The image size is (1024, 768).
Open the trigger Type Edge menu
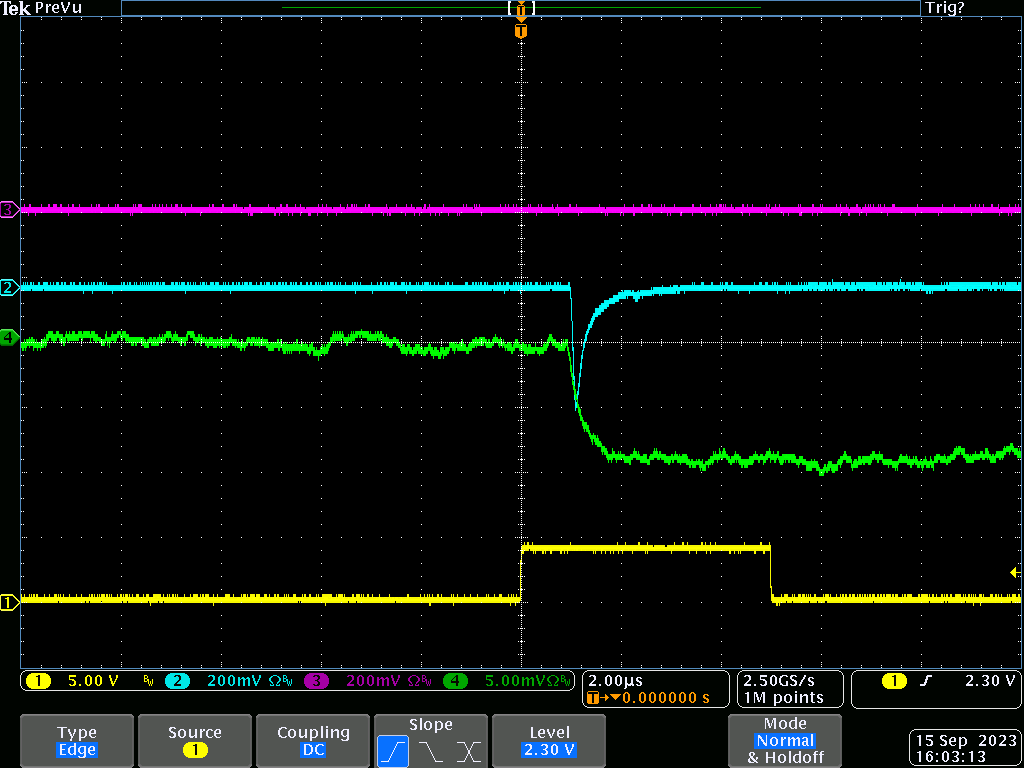click(x=77, y=741)
